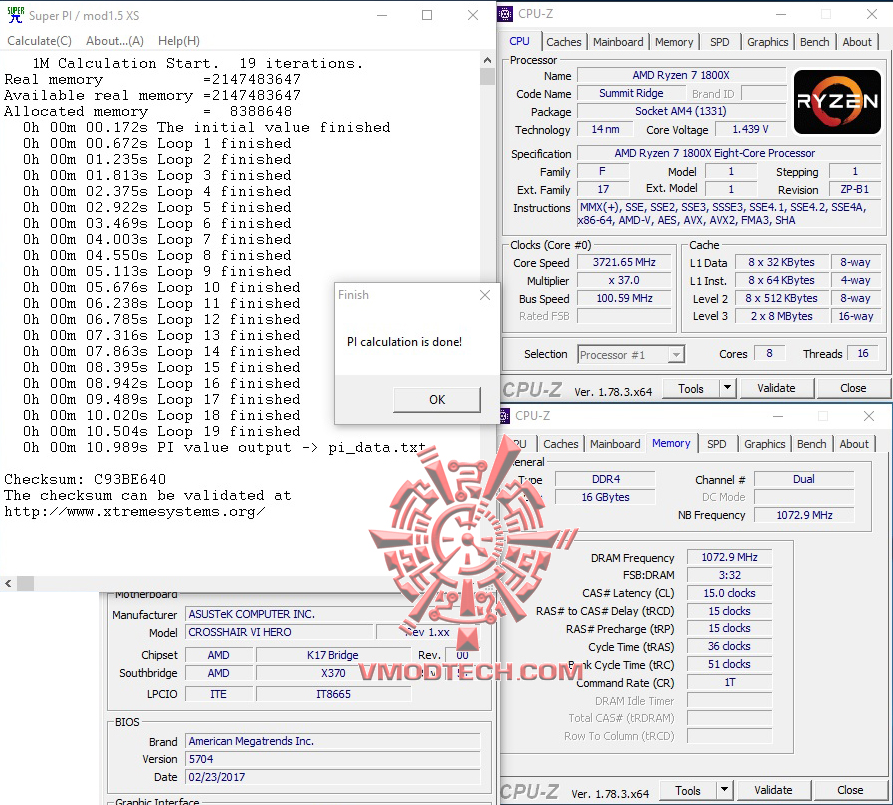Switch to the About tab in lower CPU-Z
Screen dimensions: 893x805
pos(854,443)
